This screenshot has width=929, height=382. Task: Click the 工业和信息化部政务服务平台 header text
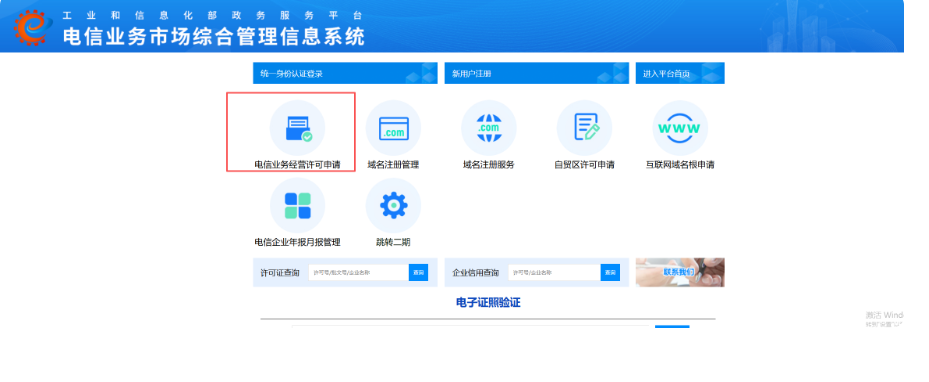213,15
